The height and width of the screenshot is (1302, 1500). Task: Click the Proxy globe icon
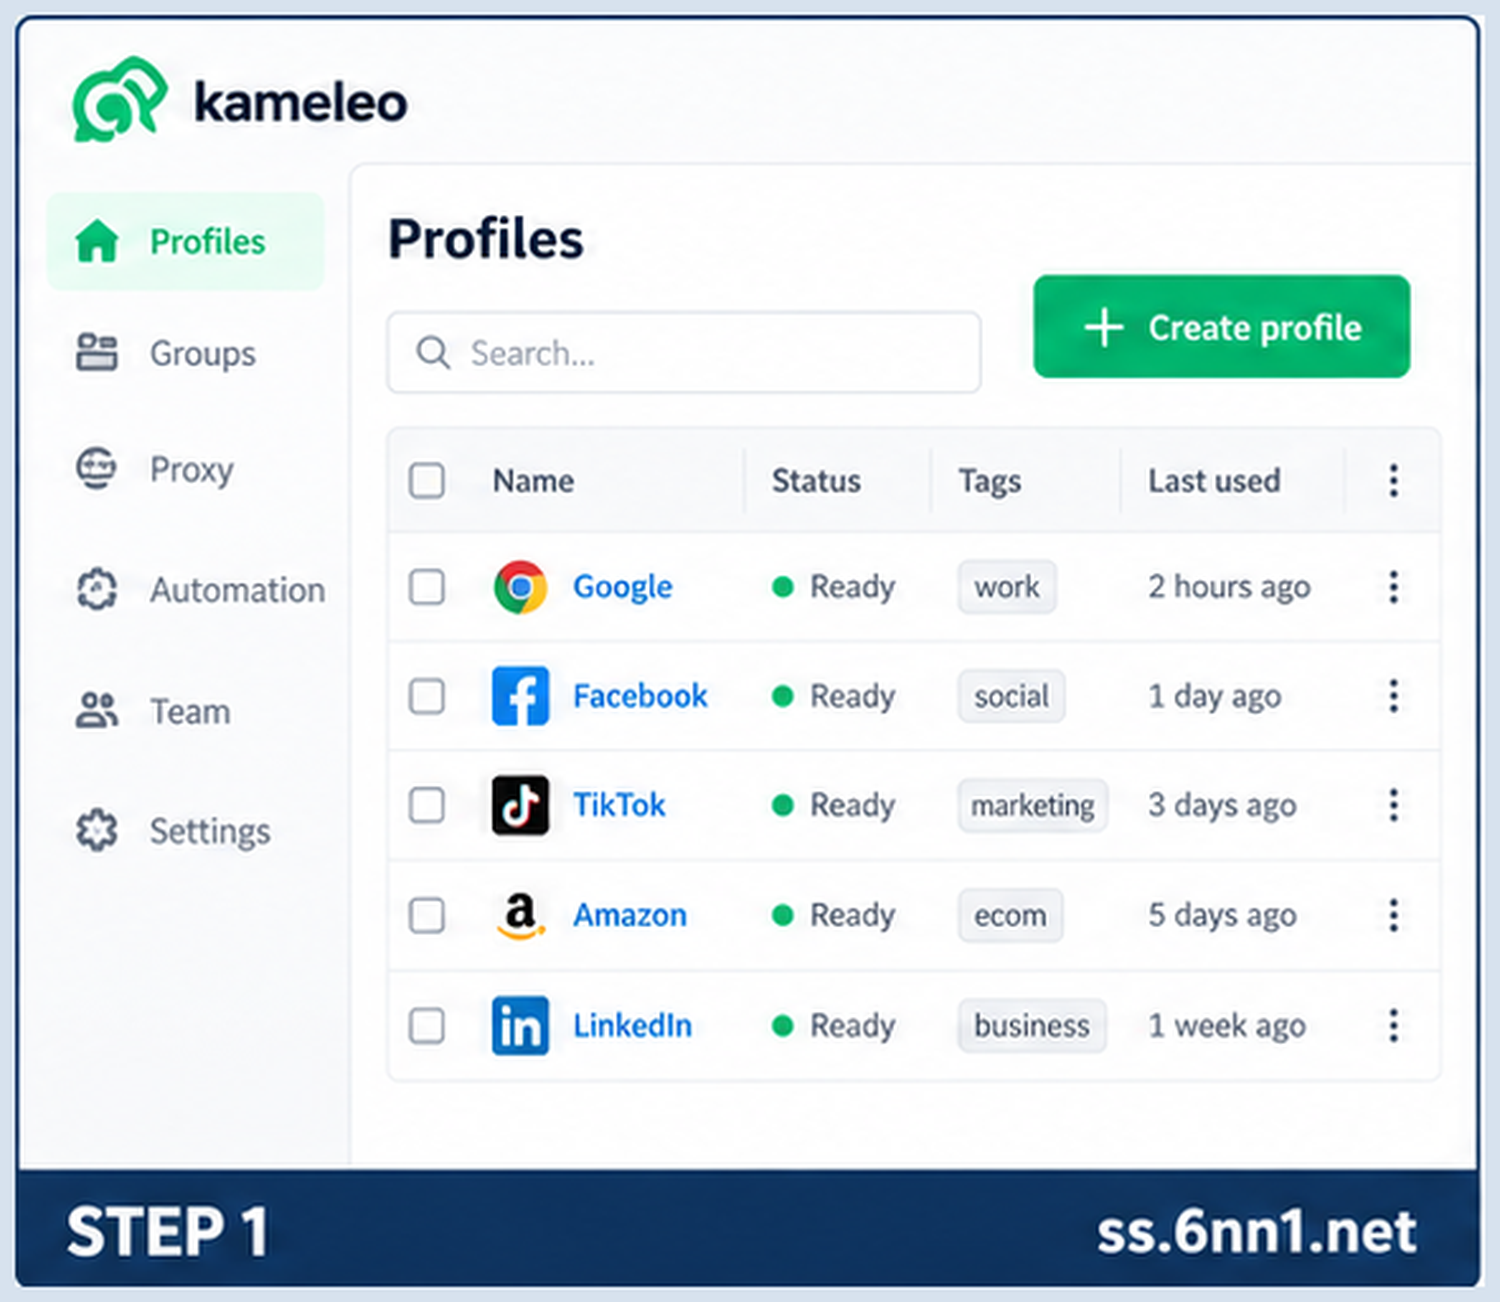point(97,468)
